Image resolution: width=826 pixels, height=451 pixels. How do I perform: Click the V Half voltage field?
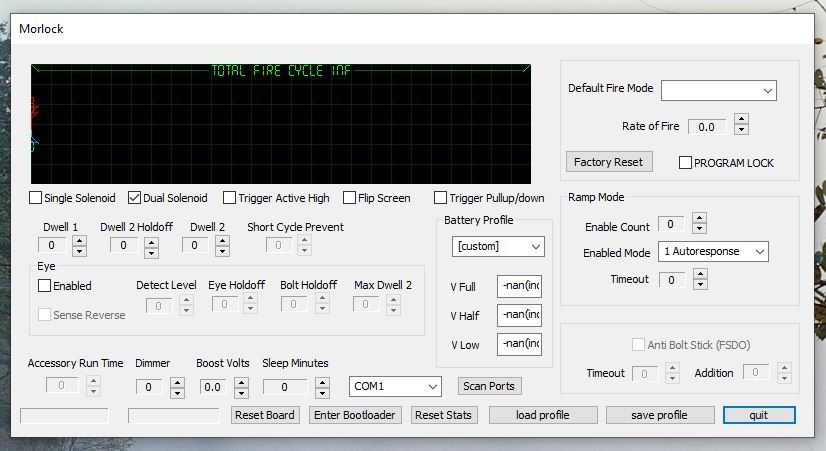[519, 315]
